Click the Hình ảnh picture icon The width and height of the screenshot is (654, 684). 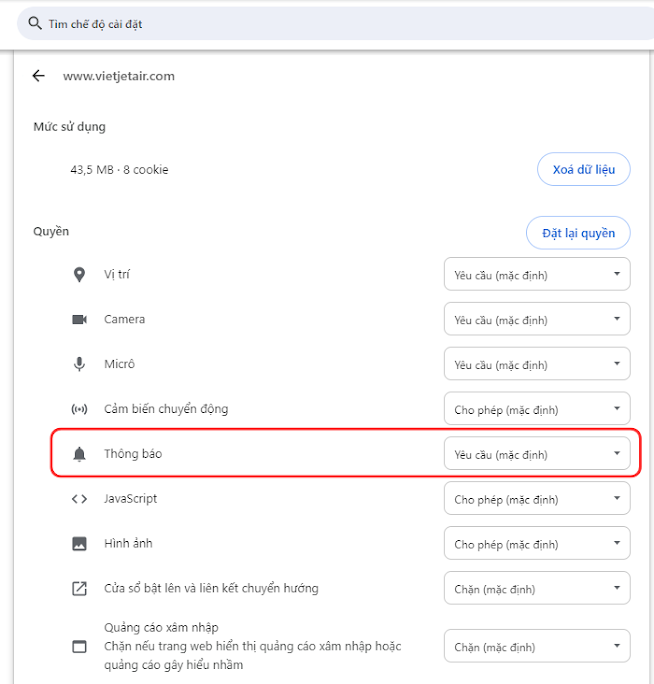click(79, 544)
